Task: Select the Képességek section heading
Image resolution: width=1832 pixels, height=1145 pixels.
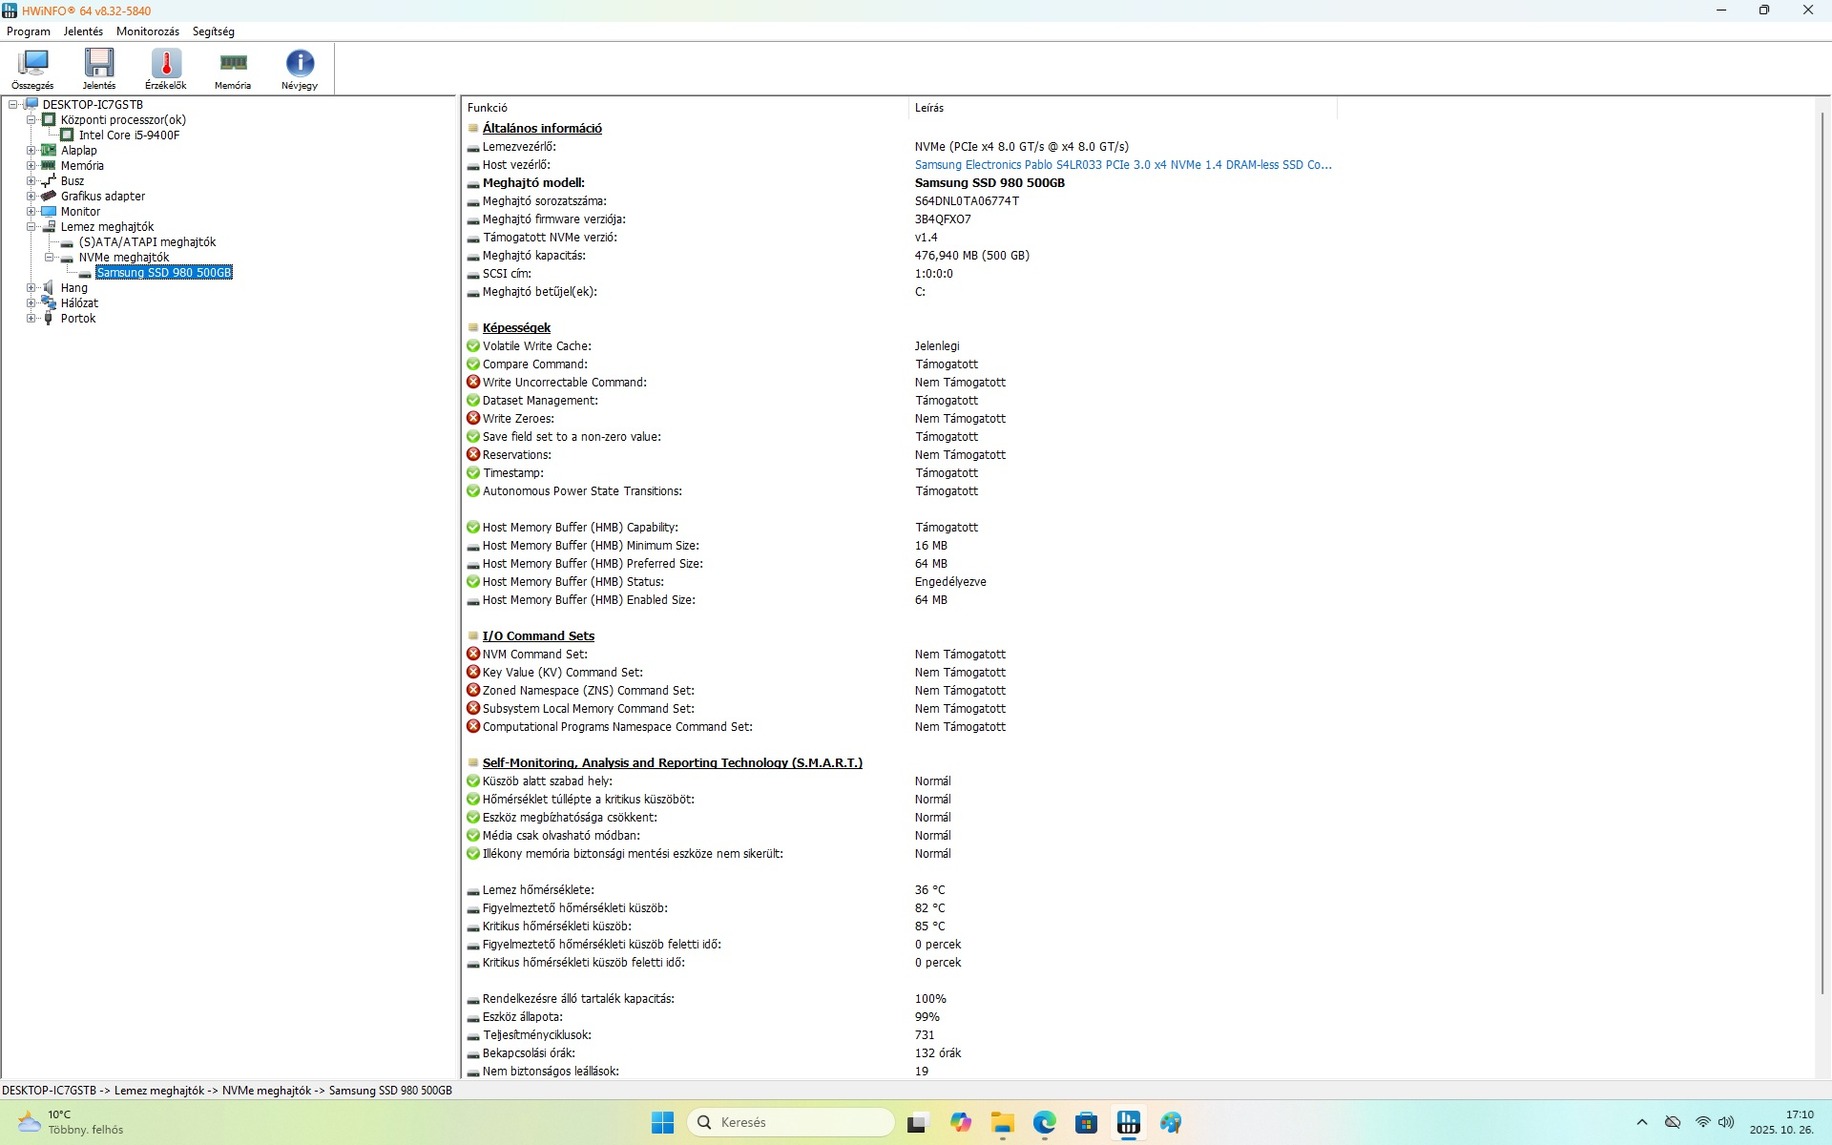Action: coord(516,328)
